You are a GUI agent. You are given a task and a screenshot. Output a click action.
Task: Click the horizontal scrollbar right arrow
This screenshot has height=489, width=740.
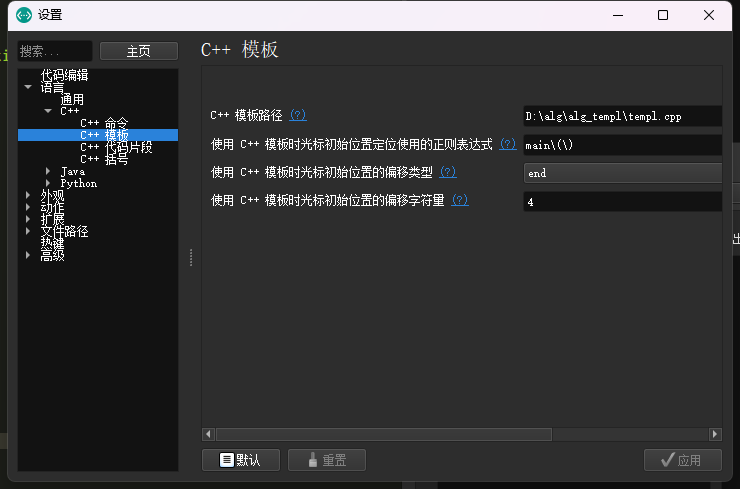[x=715, y=434]
